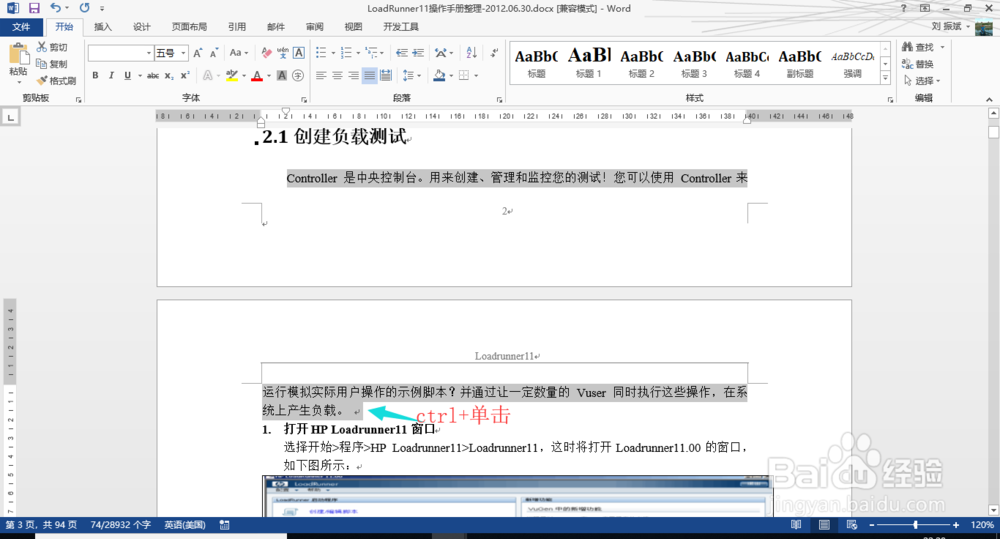Open numbering list dropdown arrow
The image size is (1000, 539).
click(x=358, y=53)
